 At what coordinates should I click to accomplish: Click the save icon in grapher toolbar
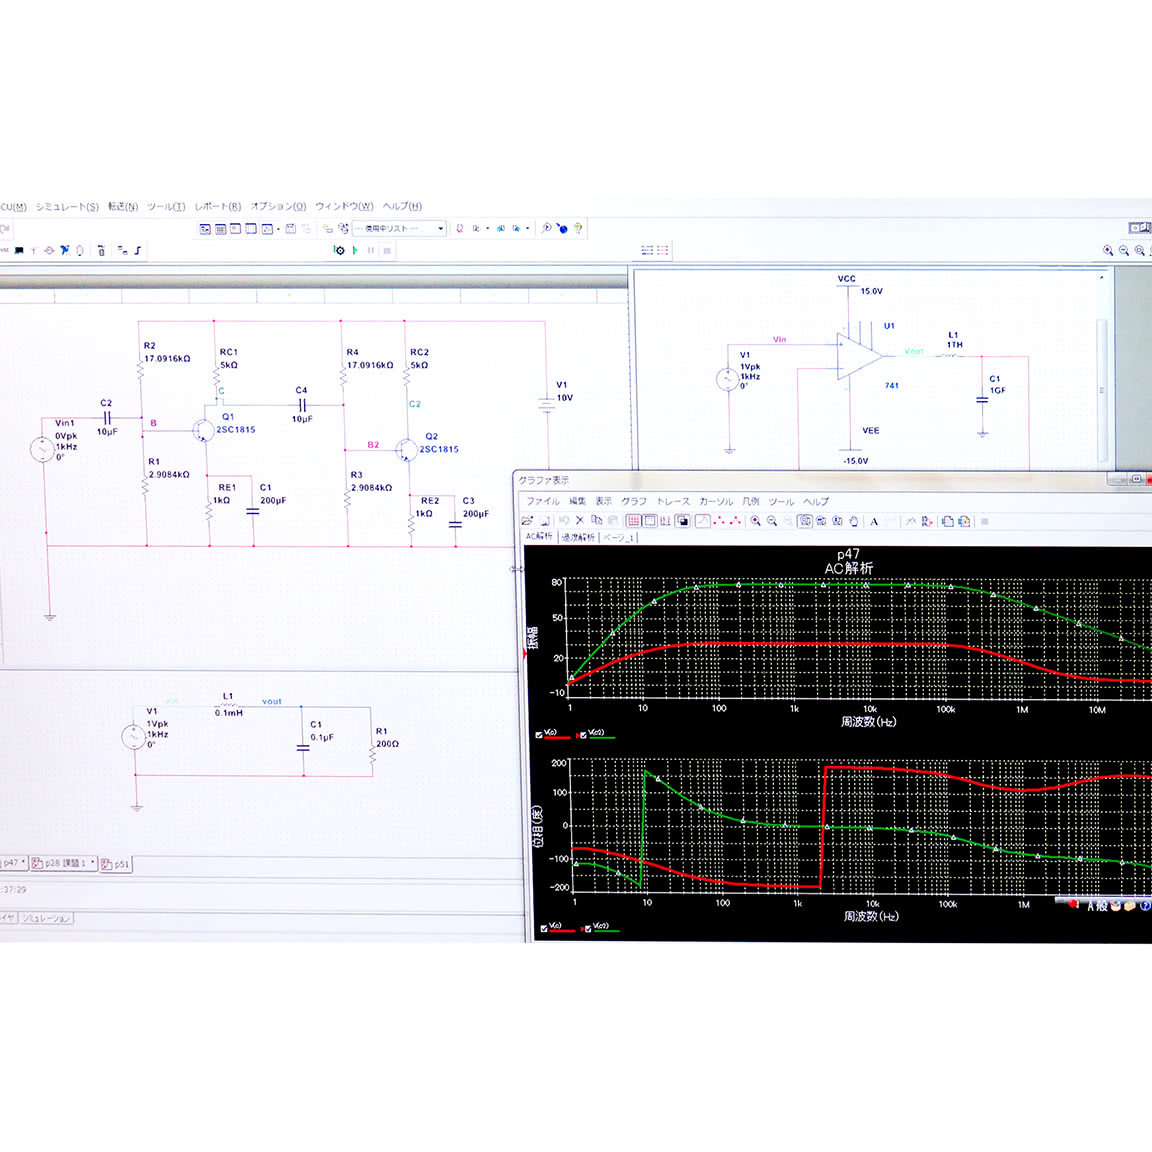545,521
